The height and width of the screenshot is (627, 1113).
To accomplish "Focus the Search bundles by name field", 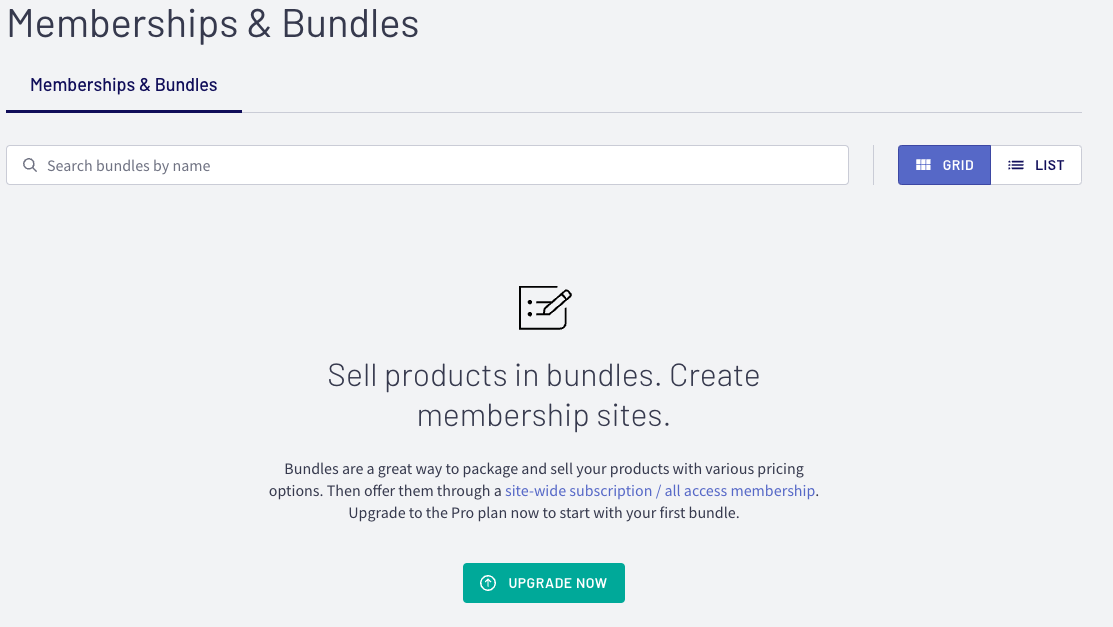I will 440,166.
